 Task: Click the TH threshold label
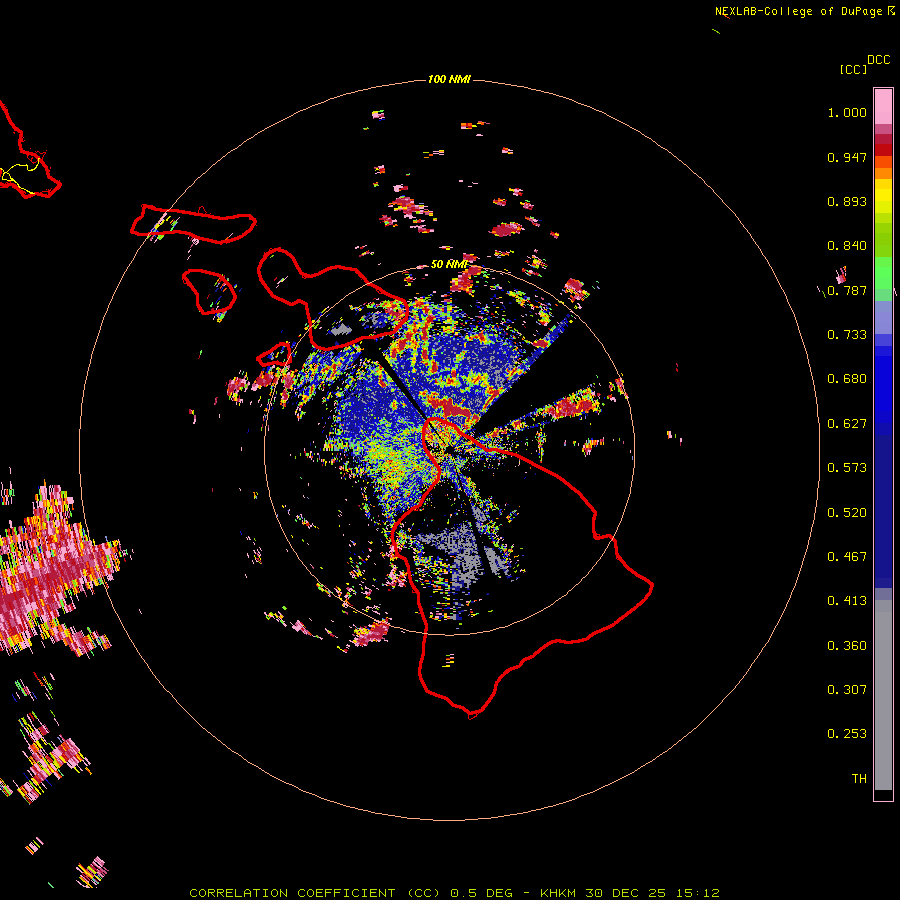(859, 779)
